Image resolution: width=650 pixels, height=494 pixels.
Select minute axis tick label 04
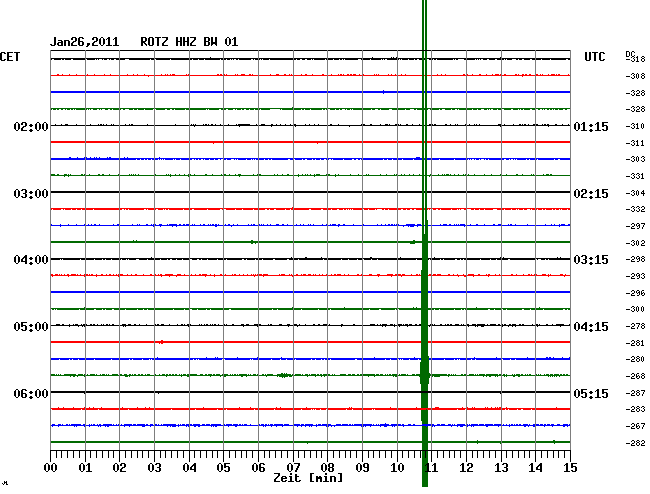click(189, 468)
